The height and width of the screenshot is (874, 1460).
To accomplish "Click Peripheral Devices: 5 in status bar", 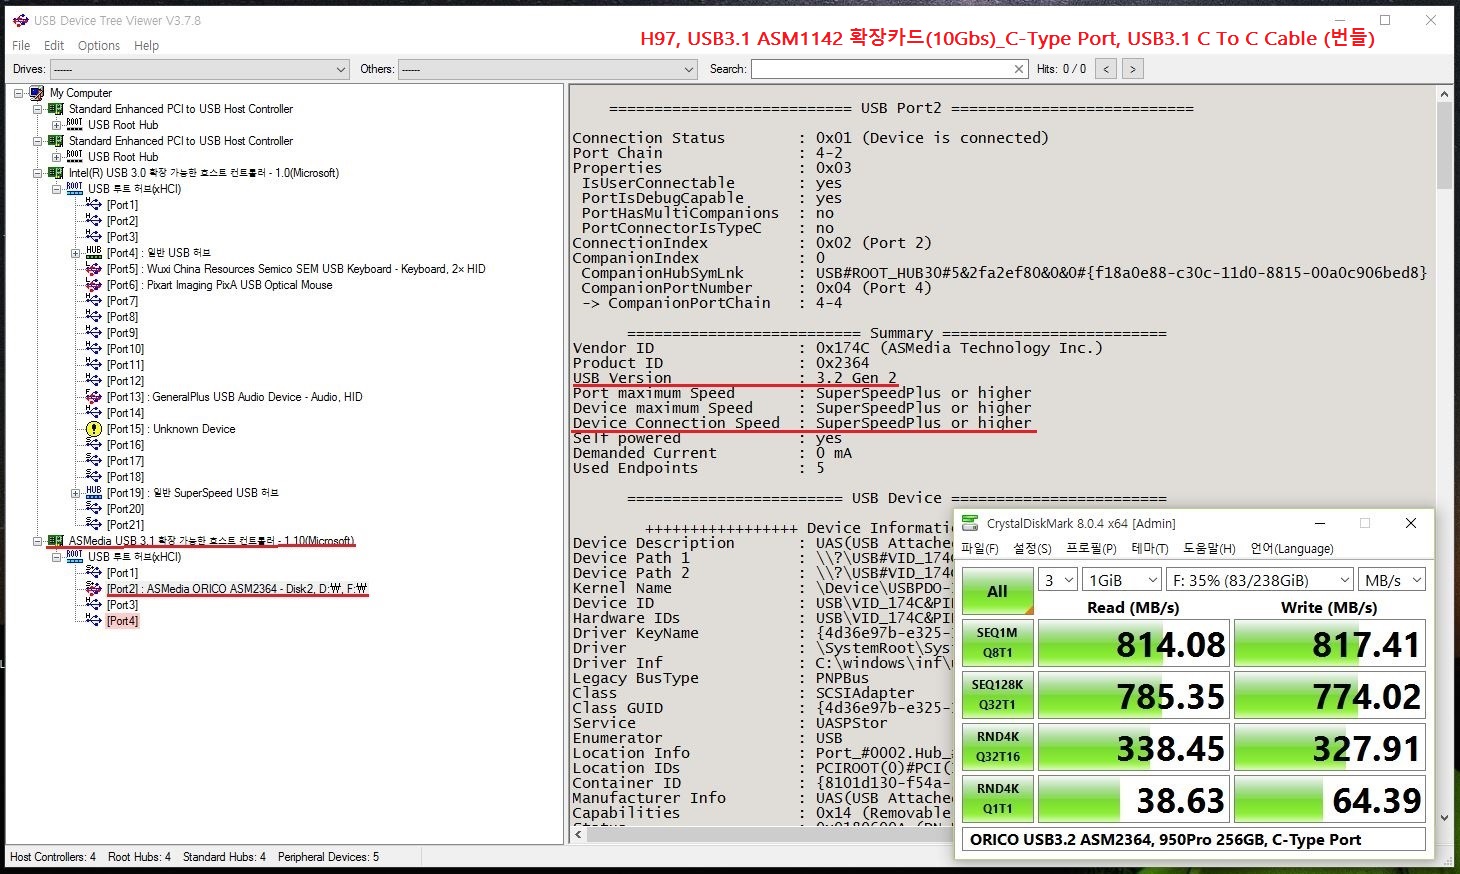I will (x=328, y=857).
